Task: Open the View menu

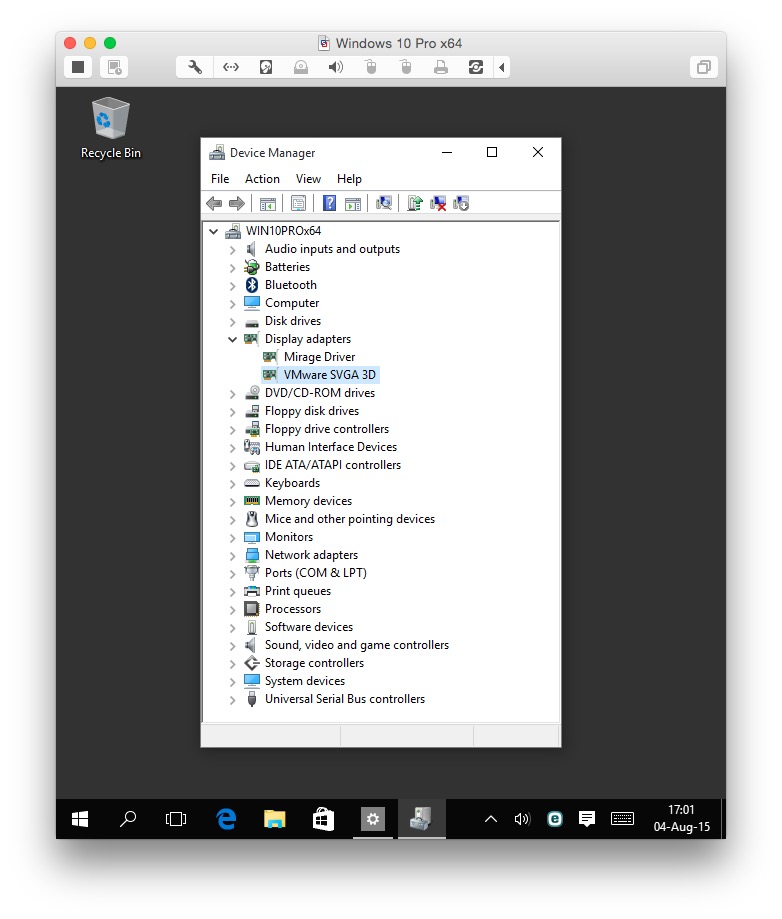Action: [308, 179]
